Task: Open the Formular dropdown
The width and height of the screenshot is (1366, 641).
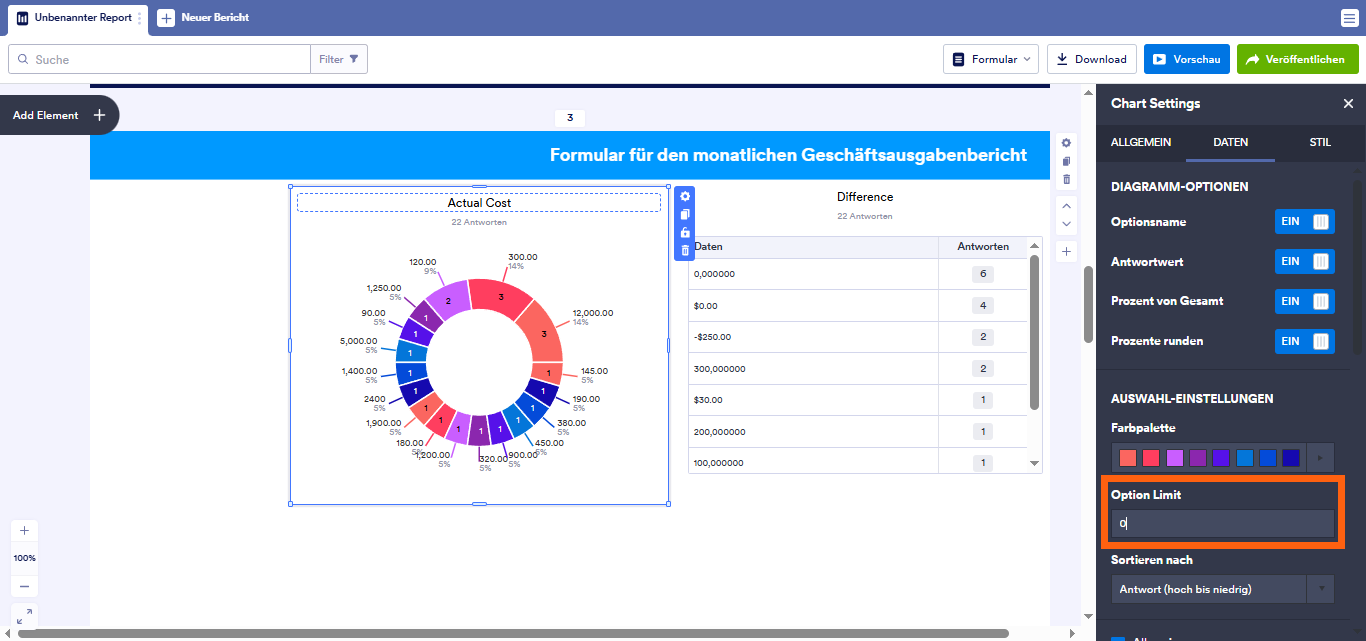Action: click(991, 58)
